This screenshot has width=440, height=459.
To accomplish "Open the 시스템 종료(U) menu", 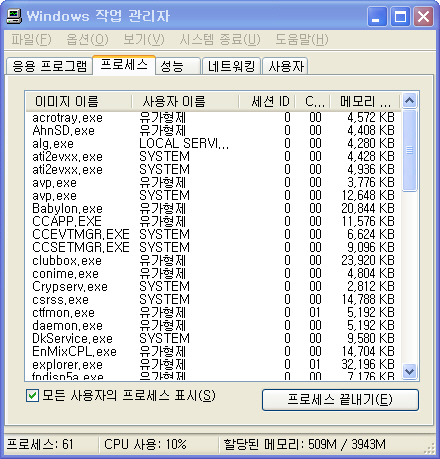I will point(220,40).
